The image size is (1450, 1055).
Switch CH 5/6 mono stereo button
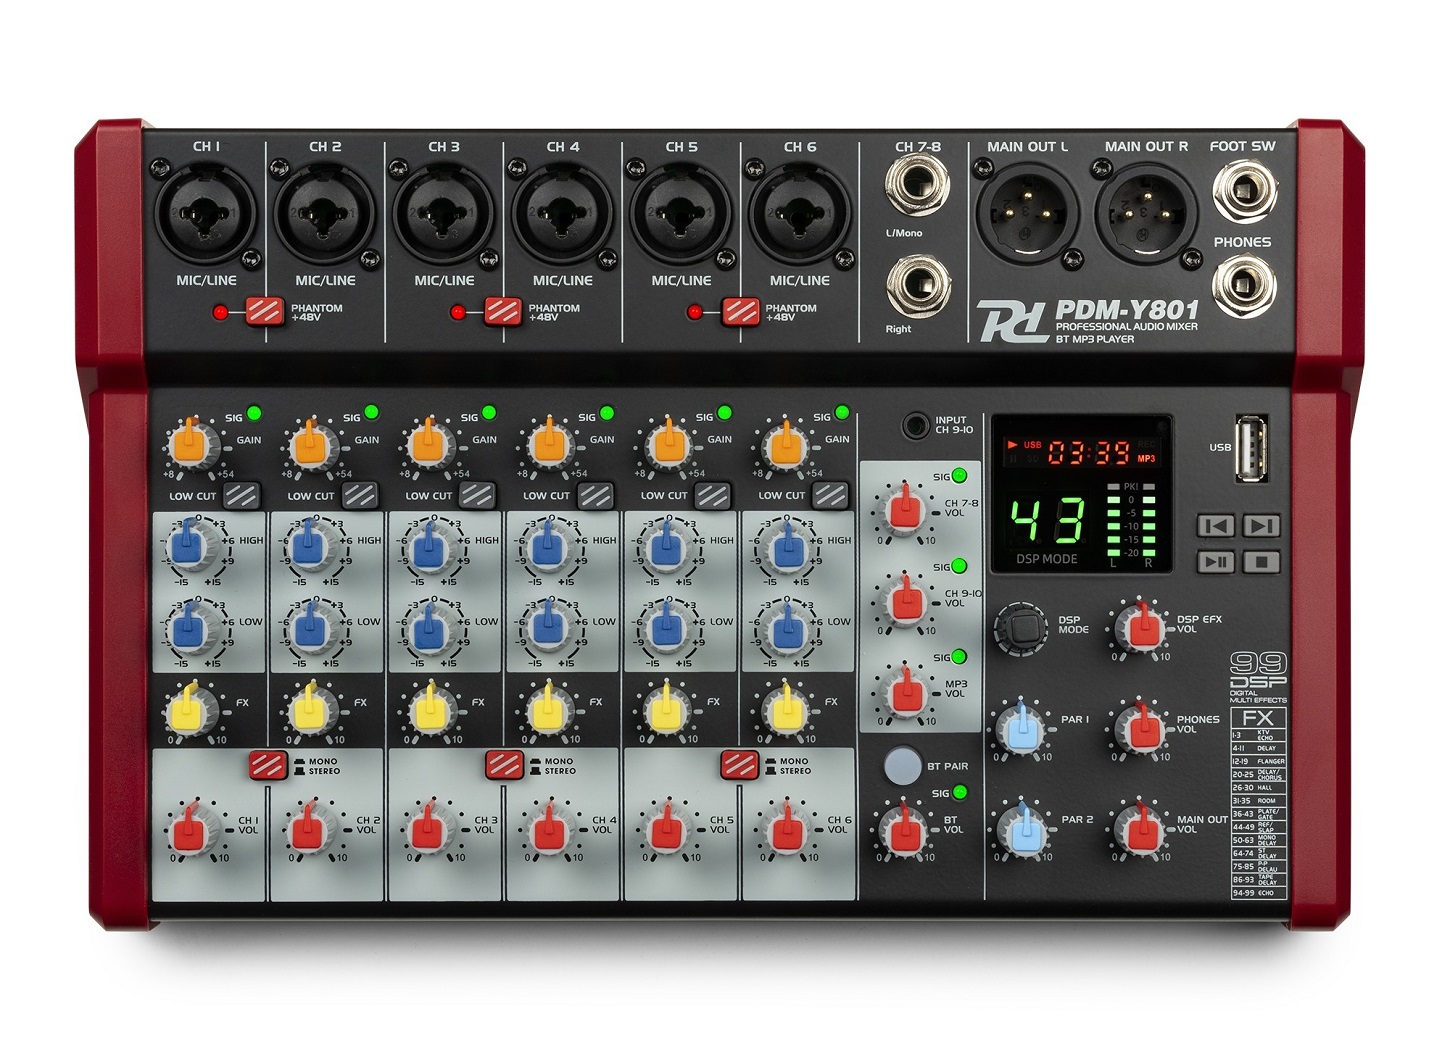740,765
